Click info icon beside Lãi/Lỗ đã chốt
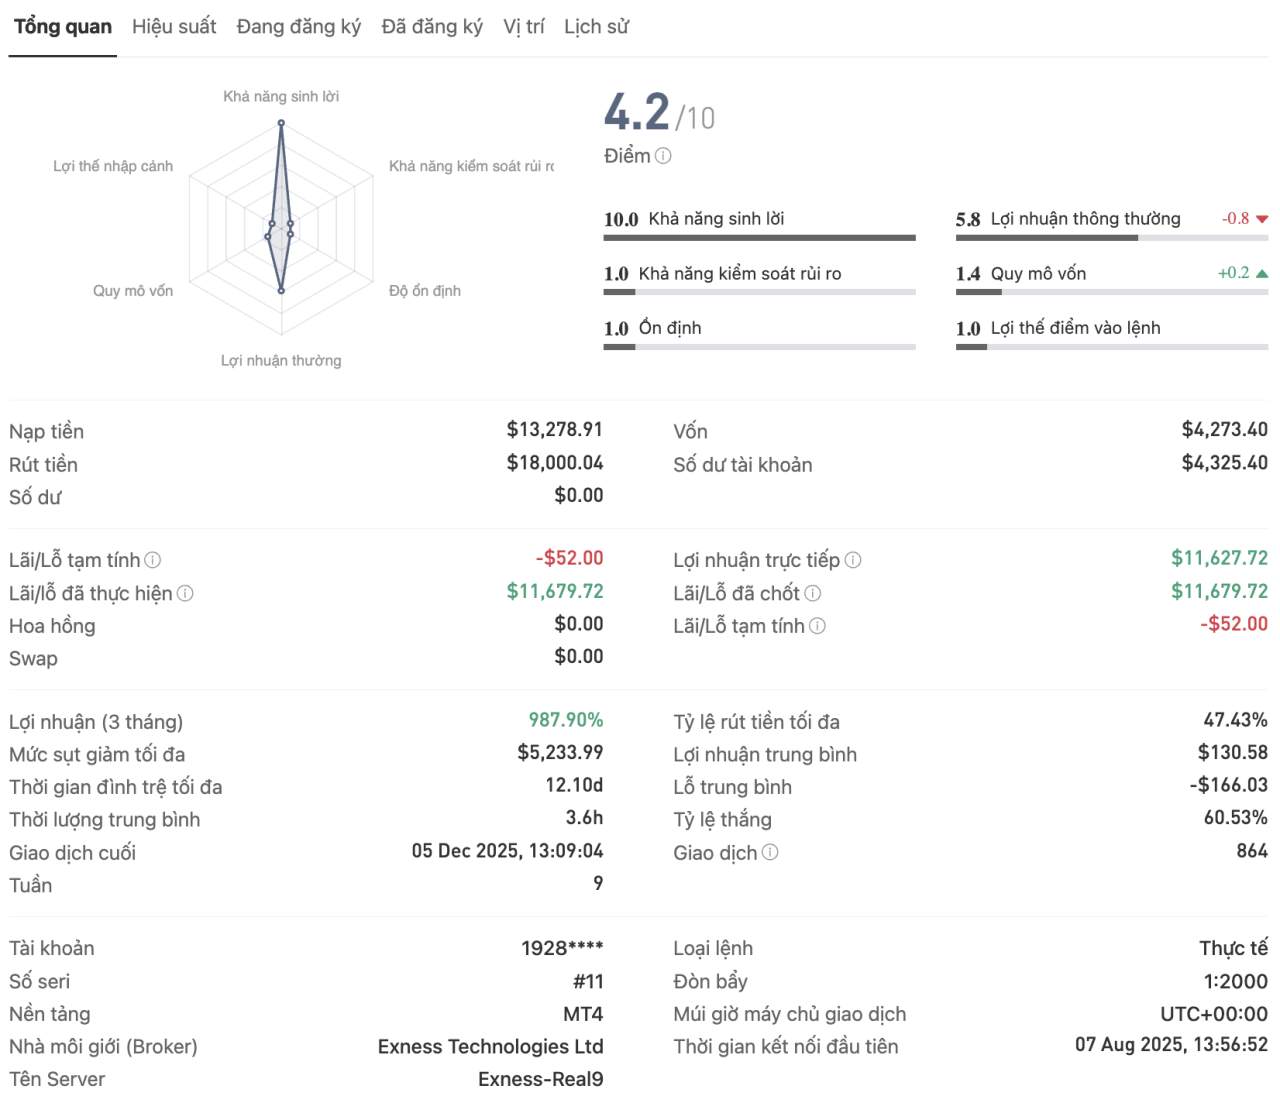Image resolution: width=1280 pixels, height=1103 pixels. coord(813,594)
